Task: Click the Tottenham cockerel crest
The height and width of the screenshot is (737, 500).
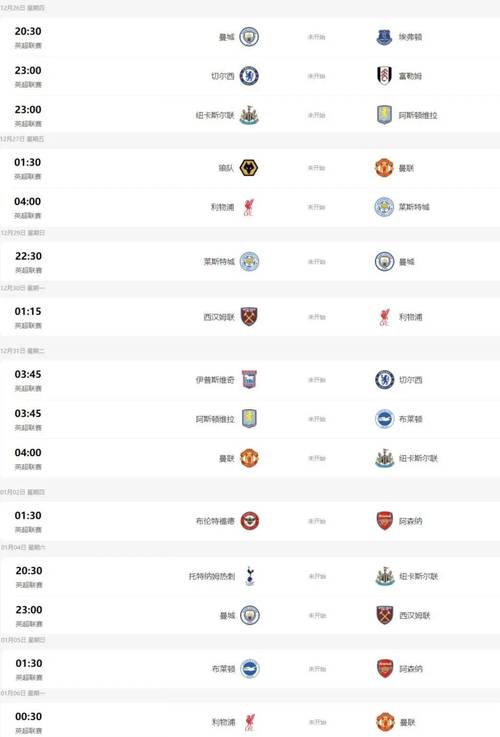Action: pos(250,576)
